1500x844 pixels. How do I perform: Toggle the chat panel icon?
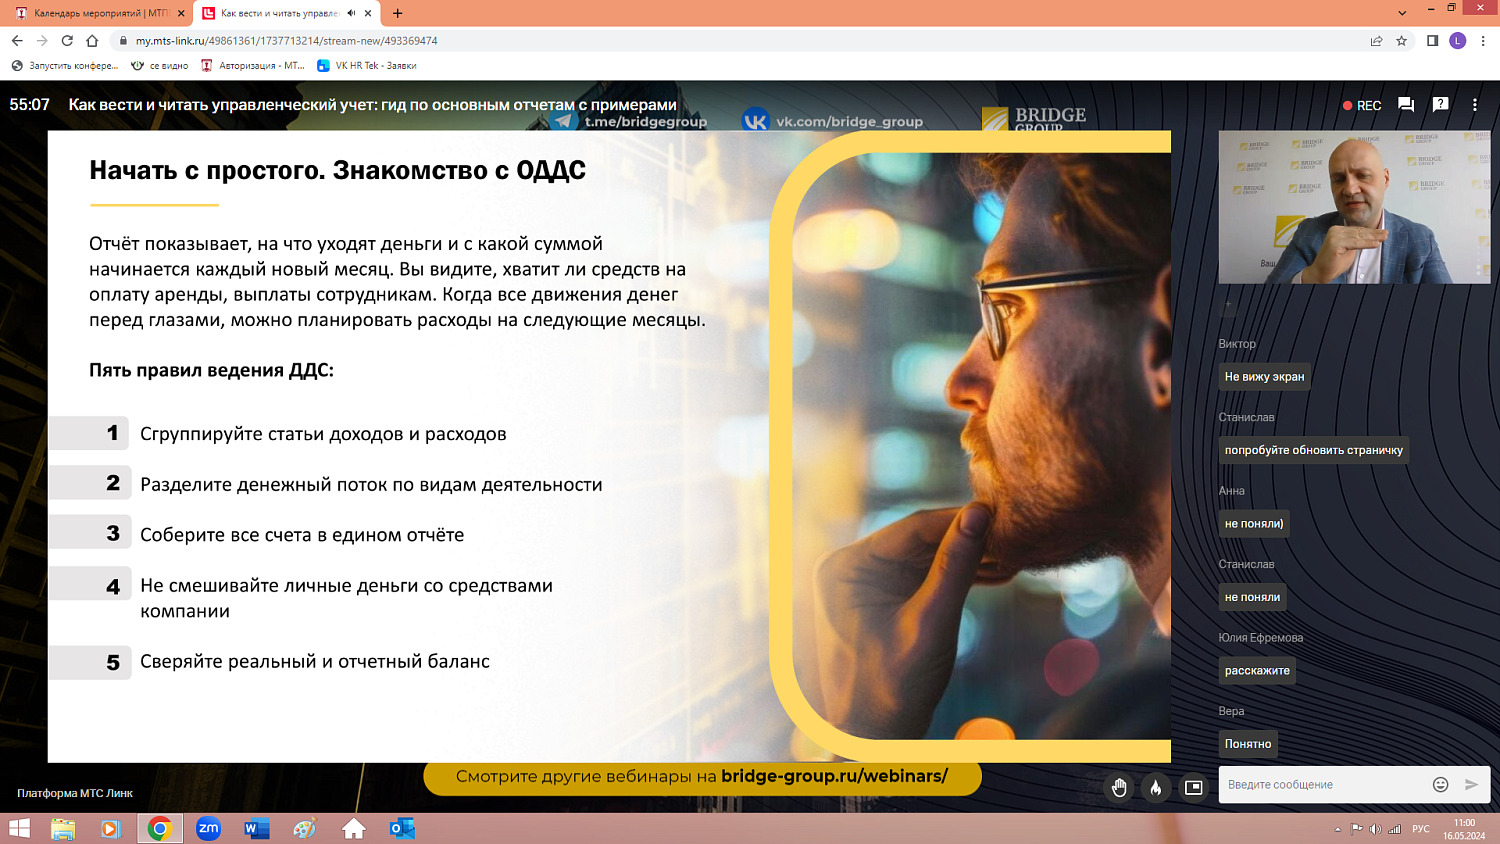tap(1406, 105)
